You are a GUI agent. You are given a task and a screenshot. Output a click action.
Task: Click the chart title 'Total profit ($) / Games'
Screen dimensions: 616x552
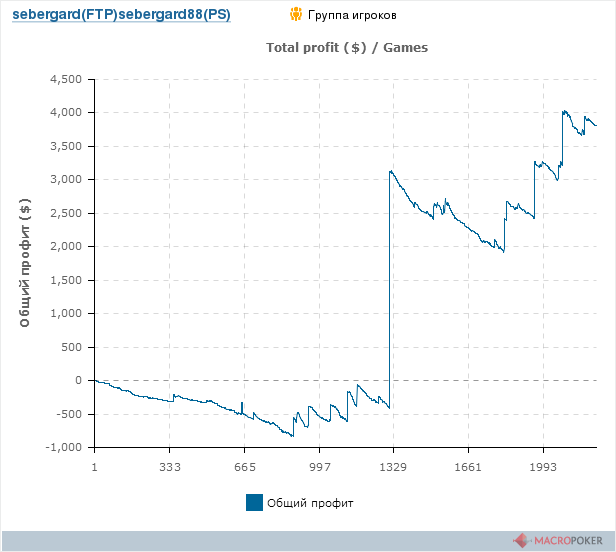tap(347, 48)
